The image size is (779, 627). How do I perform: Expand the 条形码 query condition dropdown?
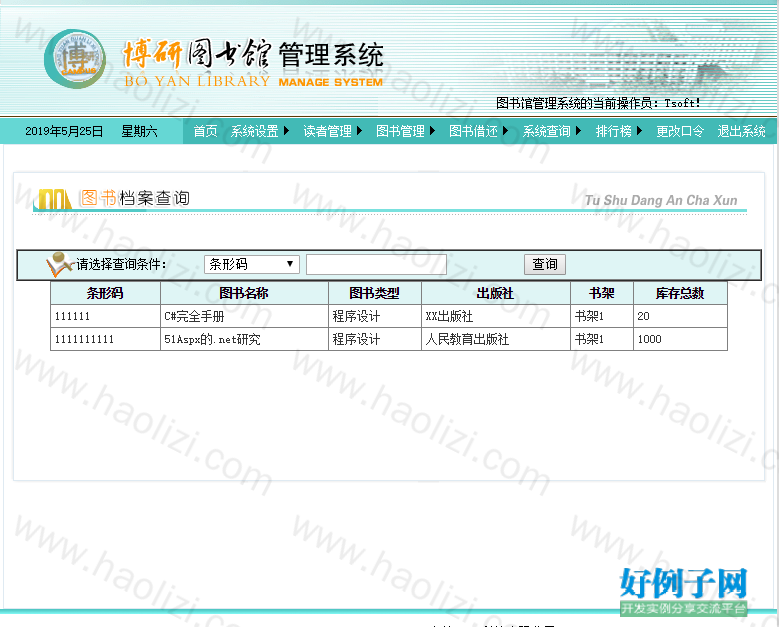[252, 264]
